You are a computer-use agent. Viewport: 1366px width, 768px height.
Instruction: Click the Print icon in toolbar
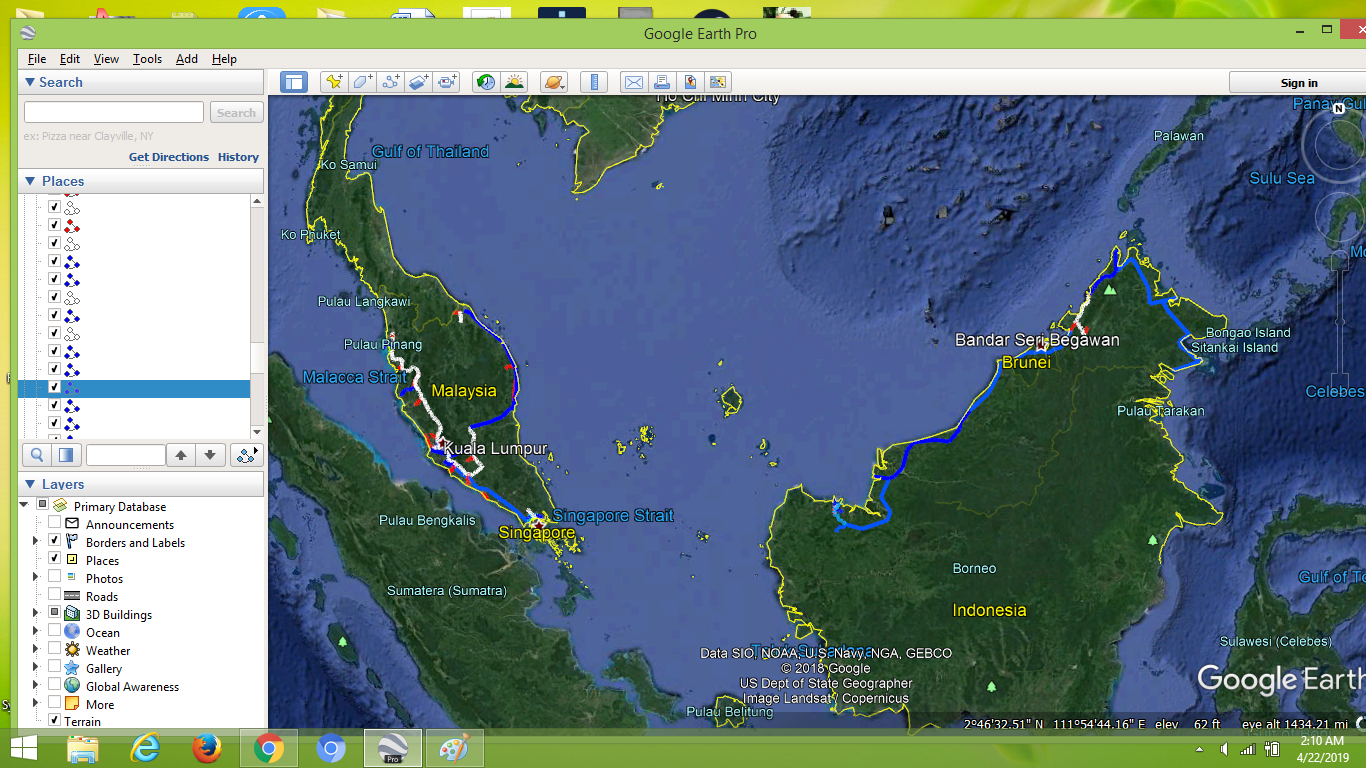pyautogui.click(x=662, y=82)
